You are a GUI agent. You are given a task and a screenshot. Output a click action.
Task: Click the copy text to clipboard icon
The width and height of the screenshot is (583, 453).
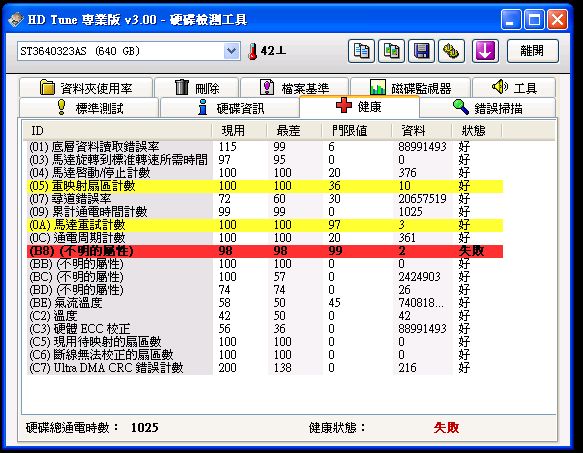click(x=361, y=51)
